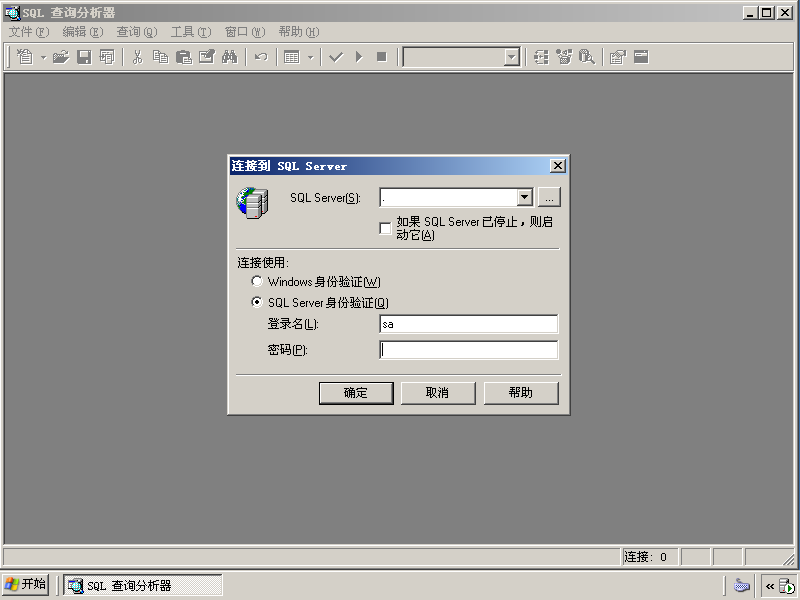Open the 工具(T) menu
The image size is (800, 600).
[191, 32]
